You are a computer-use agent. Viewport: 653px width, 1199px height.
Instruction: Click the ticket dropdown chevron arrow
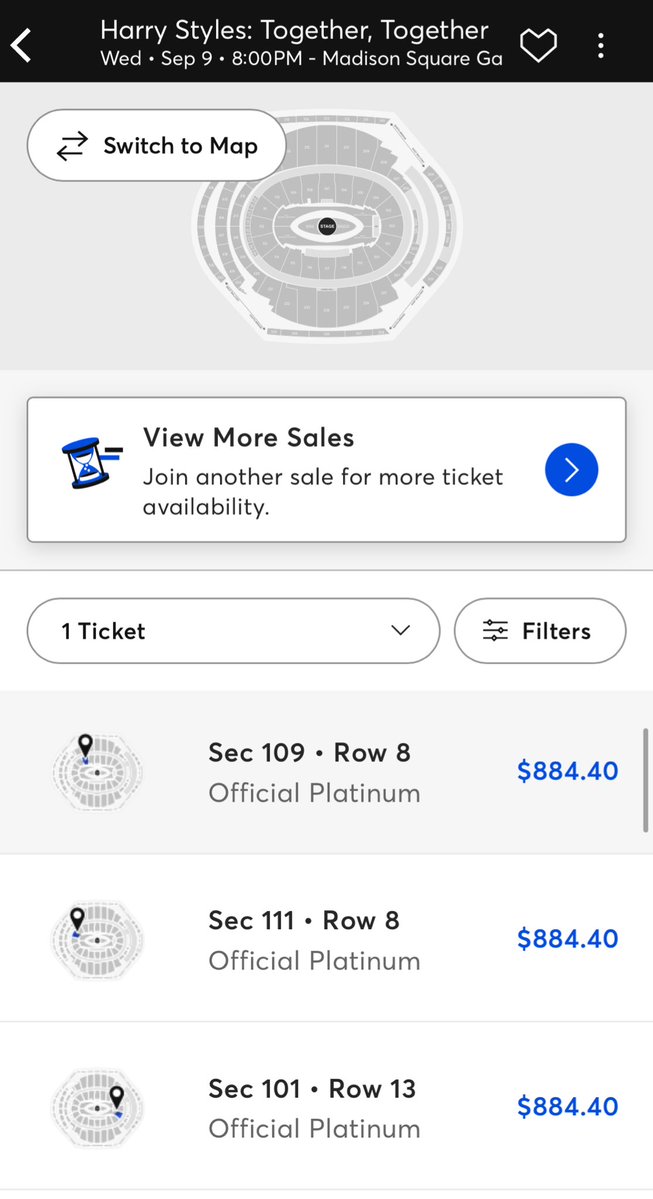point(400,631)
